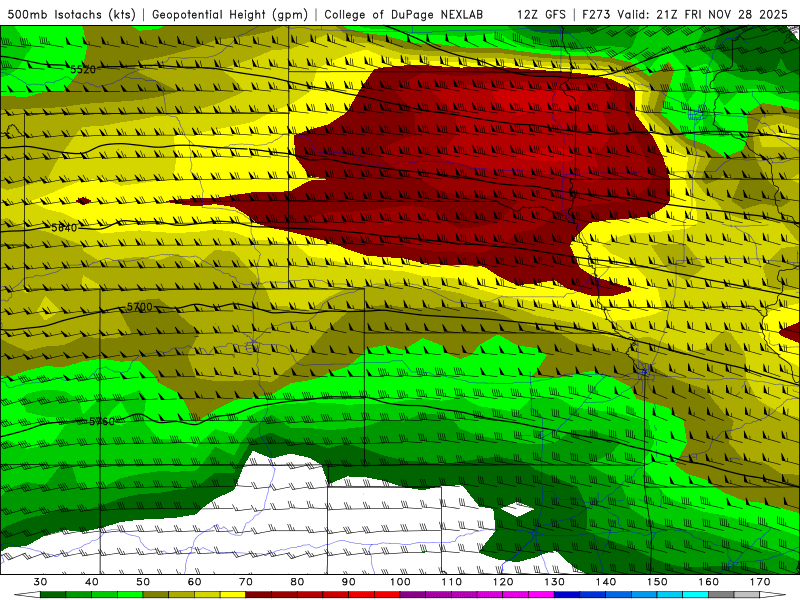The height and width of the screenshot is (600, 800).
Task: Click the 50 value on the color scale
Action: (x=143, y=582)
